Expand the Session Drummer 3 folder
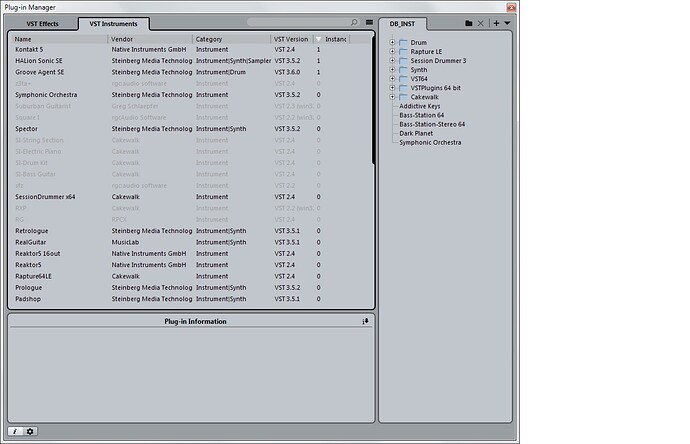The image size is (690, 444). (392, 61)
